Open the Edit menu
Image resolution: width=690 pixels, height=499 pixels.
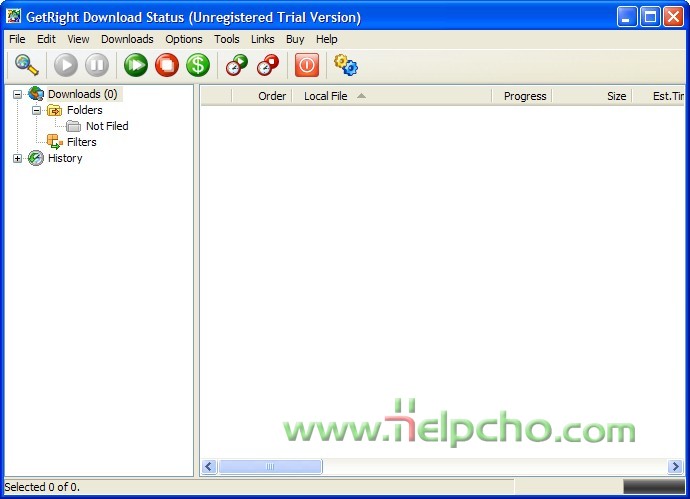click(46, 39)
